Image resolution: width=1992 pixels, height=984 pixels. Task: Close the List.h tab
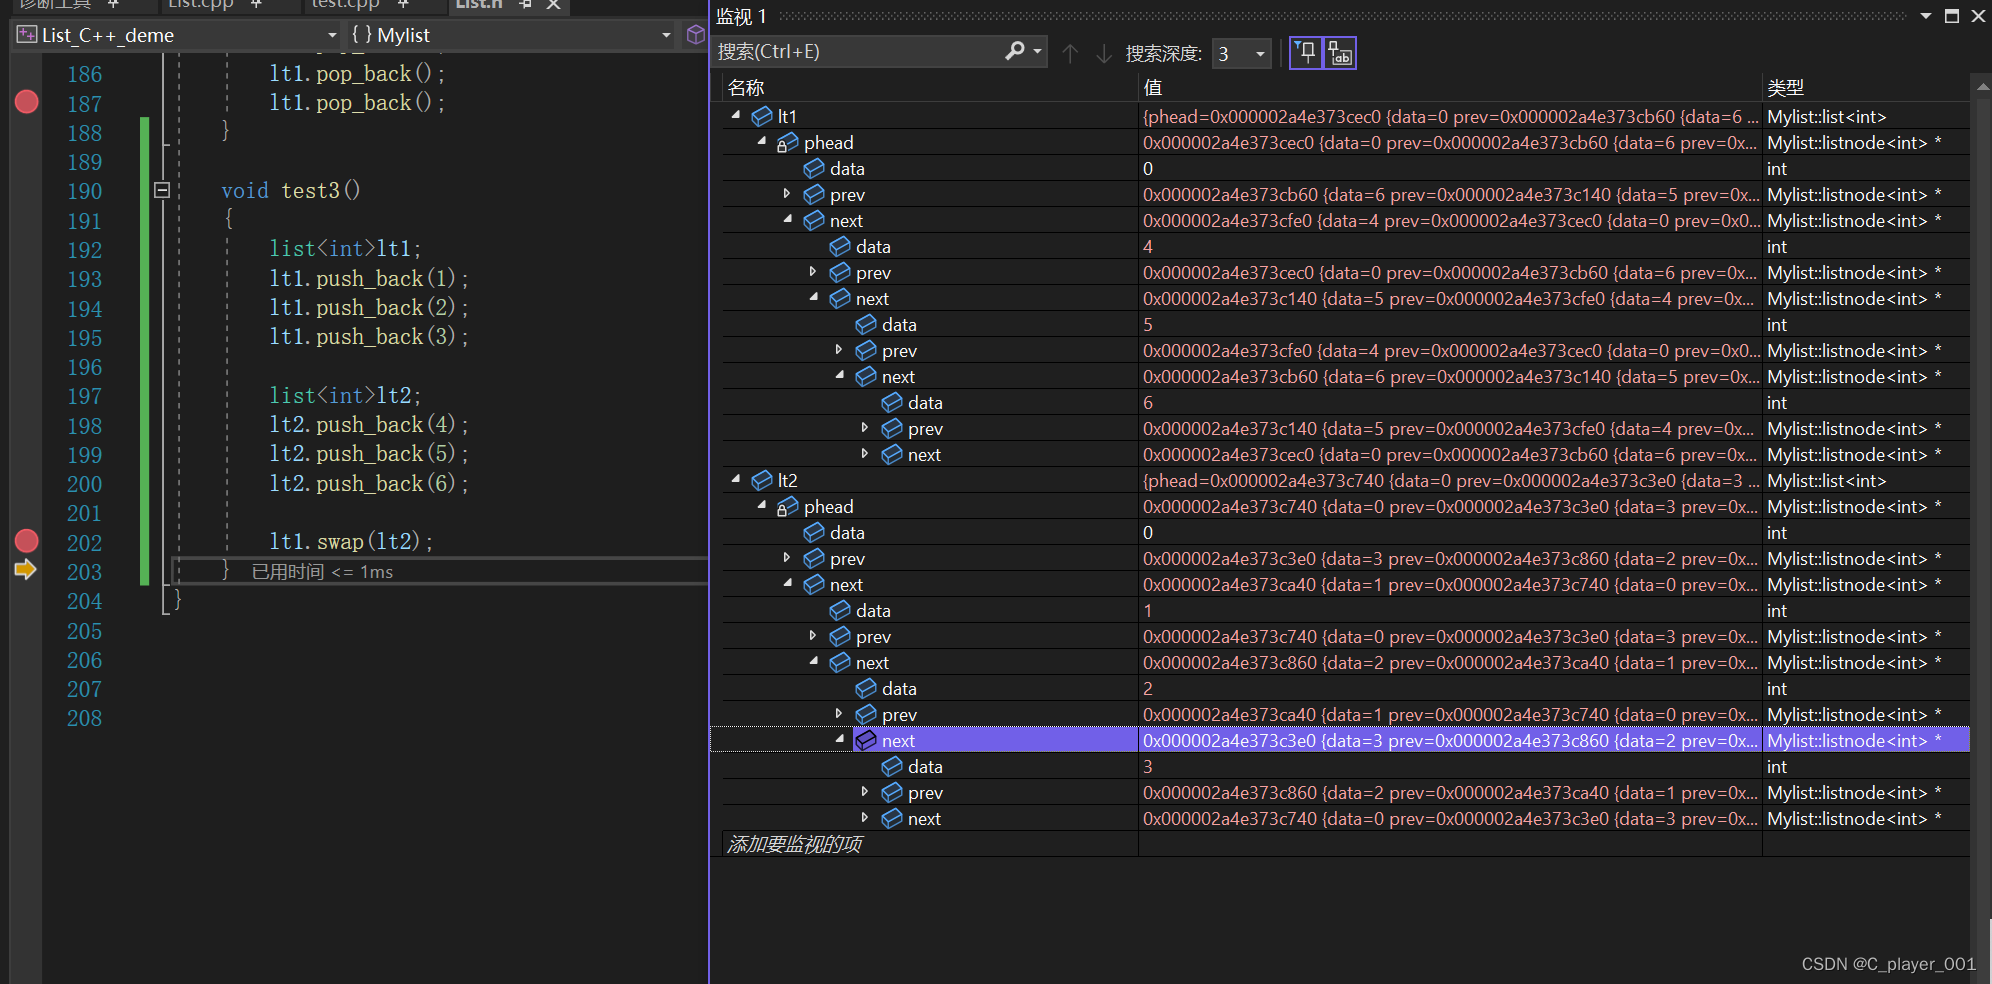553,5
